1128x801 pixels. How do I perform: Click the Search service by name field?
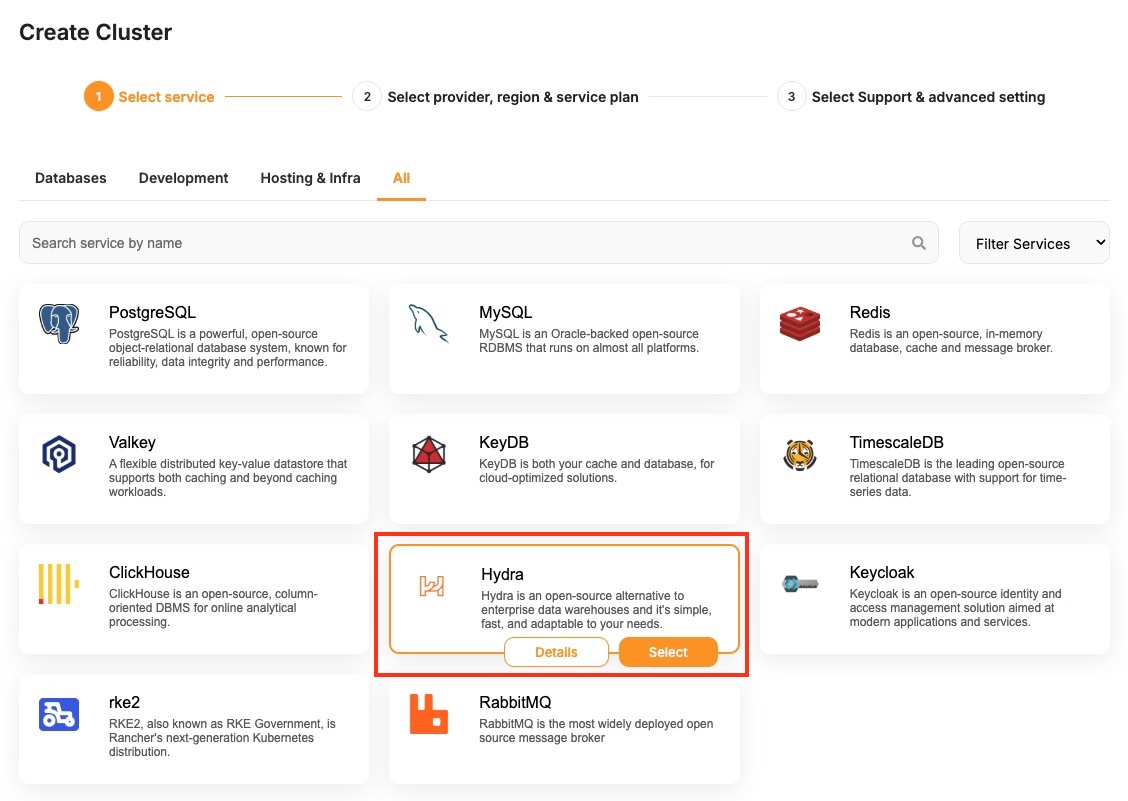click(x=460, y=243)
